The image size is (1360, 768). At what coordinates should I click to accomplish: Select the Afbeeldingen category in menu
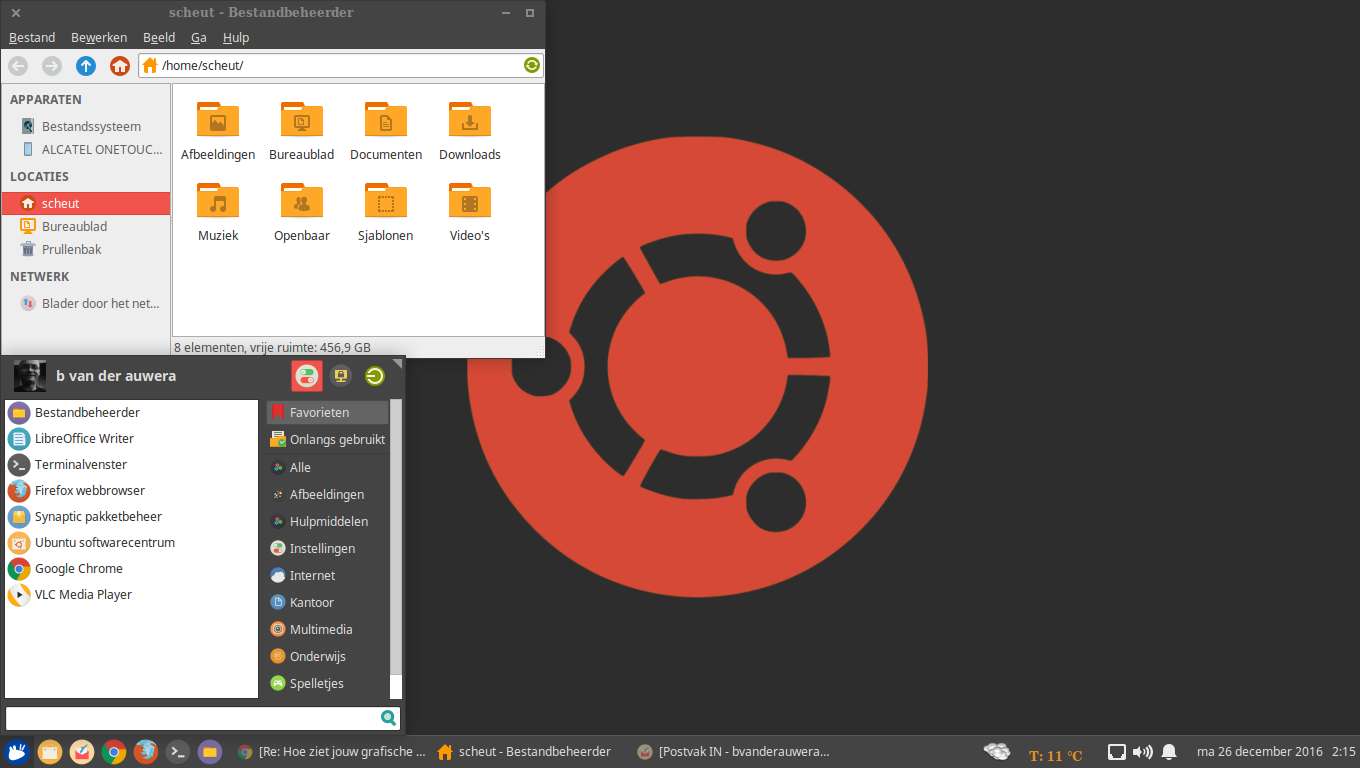coord(328,494)
